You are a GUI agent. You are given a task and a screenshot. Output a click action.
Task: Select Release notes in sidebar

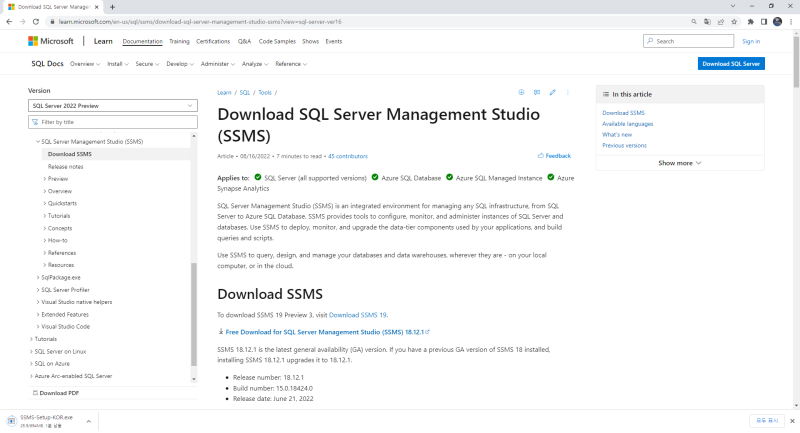[x=65, y=167]
